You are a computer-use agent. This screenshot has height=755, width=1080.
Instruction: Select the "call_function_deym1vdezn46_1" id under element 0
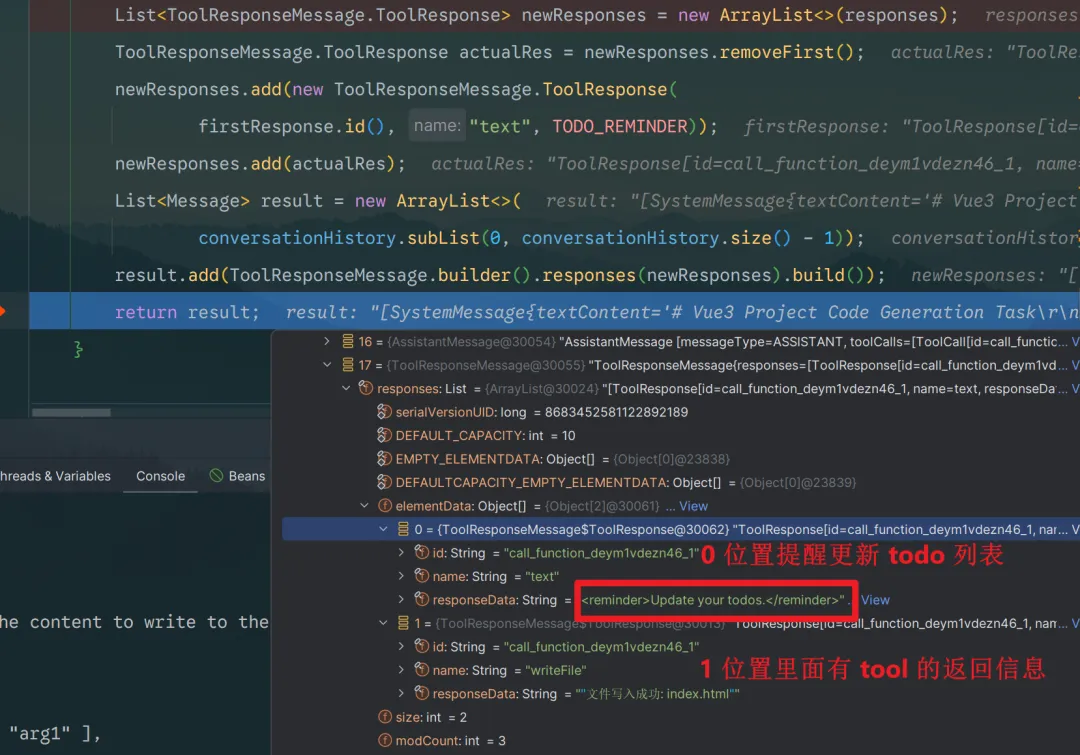[x=601, y=552]
